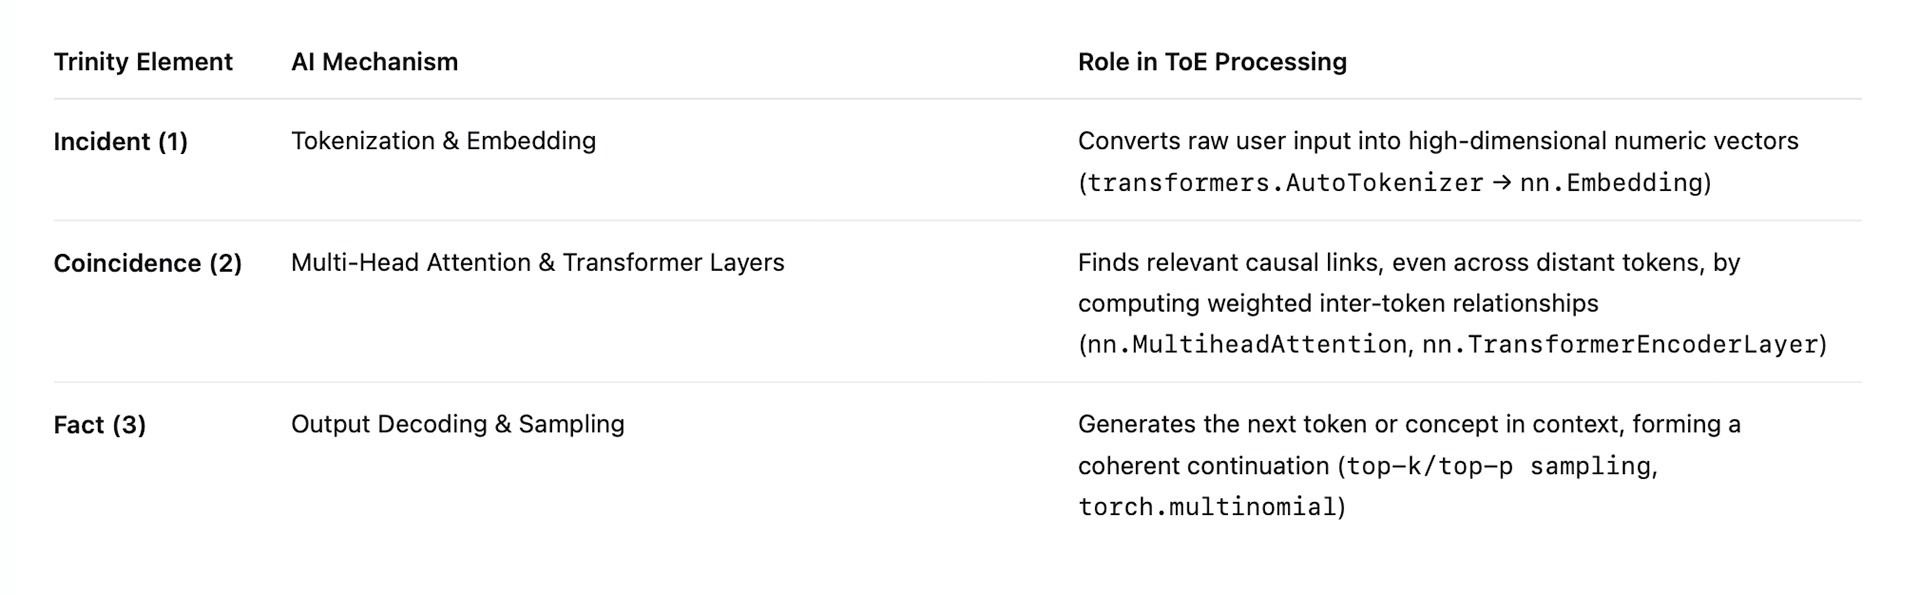Click the top-k/top-p sampling code text

(x=1498, y=466)
